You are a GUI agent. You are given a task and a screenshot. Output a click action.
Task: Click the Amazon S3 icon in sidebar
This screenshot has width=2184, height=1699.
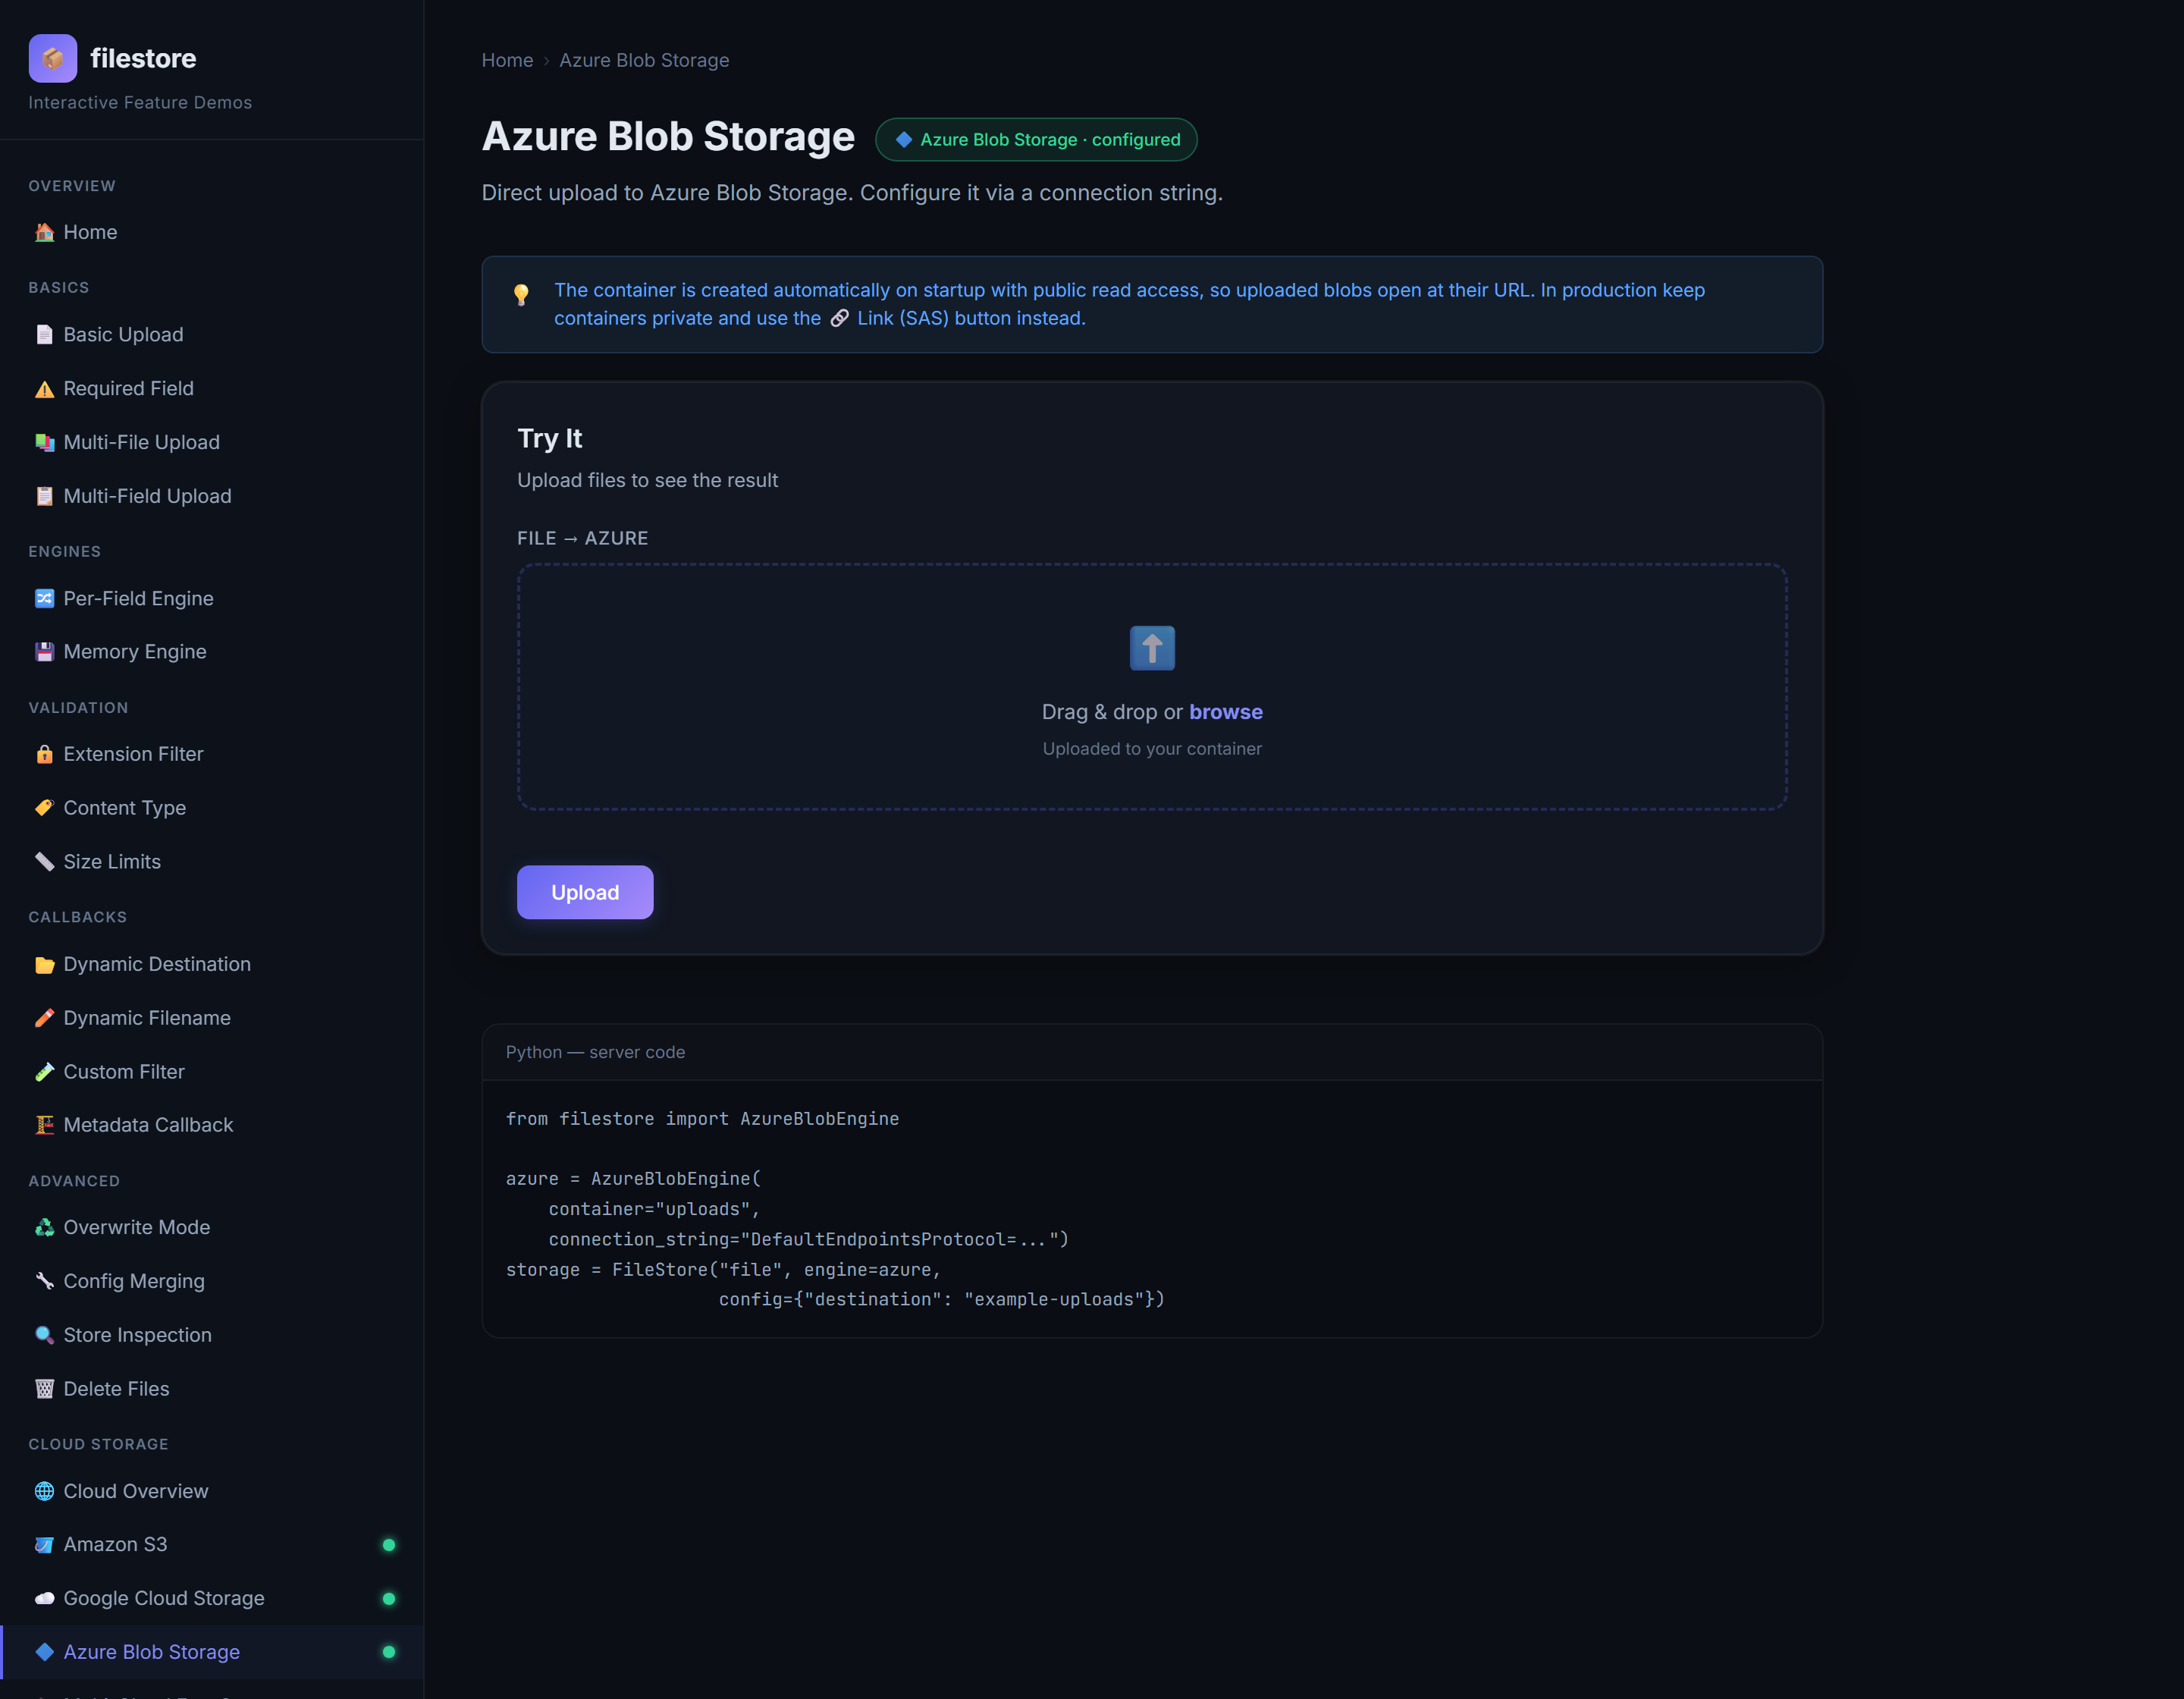point(45,1544)
